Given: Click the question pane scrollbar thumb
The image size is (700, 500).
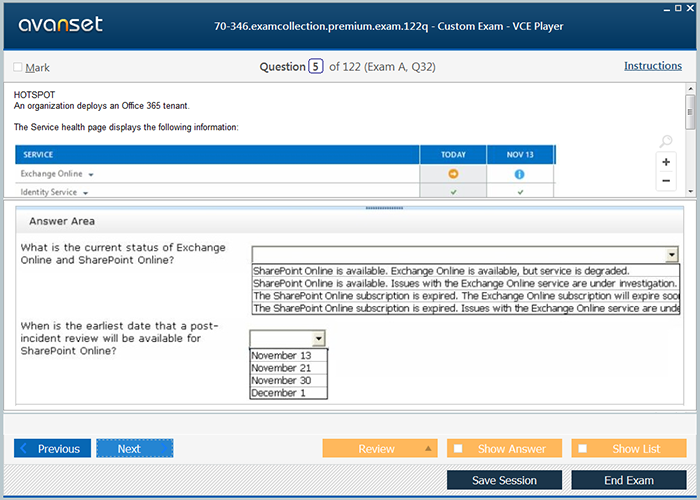Looking at the screenshot, I should pyautogui.click(x=690, y=112).
